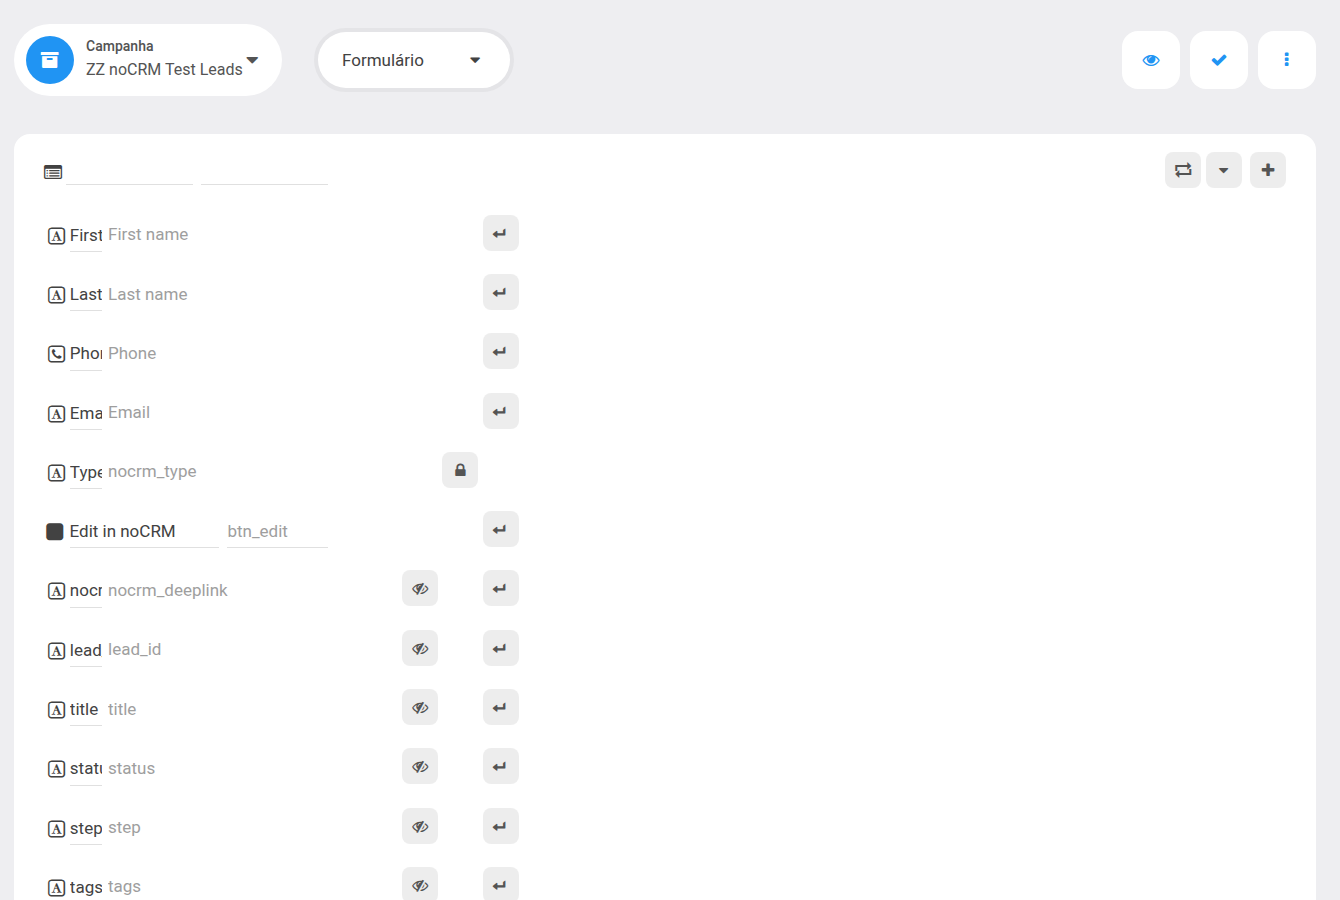Click the phone type icon beside Phone
The width and height of the screenshot is (1340, 900).
pyautogui.click(x=57, y=354)
